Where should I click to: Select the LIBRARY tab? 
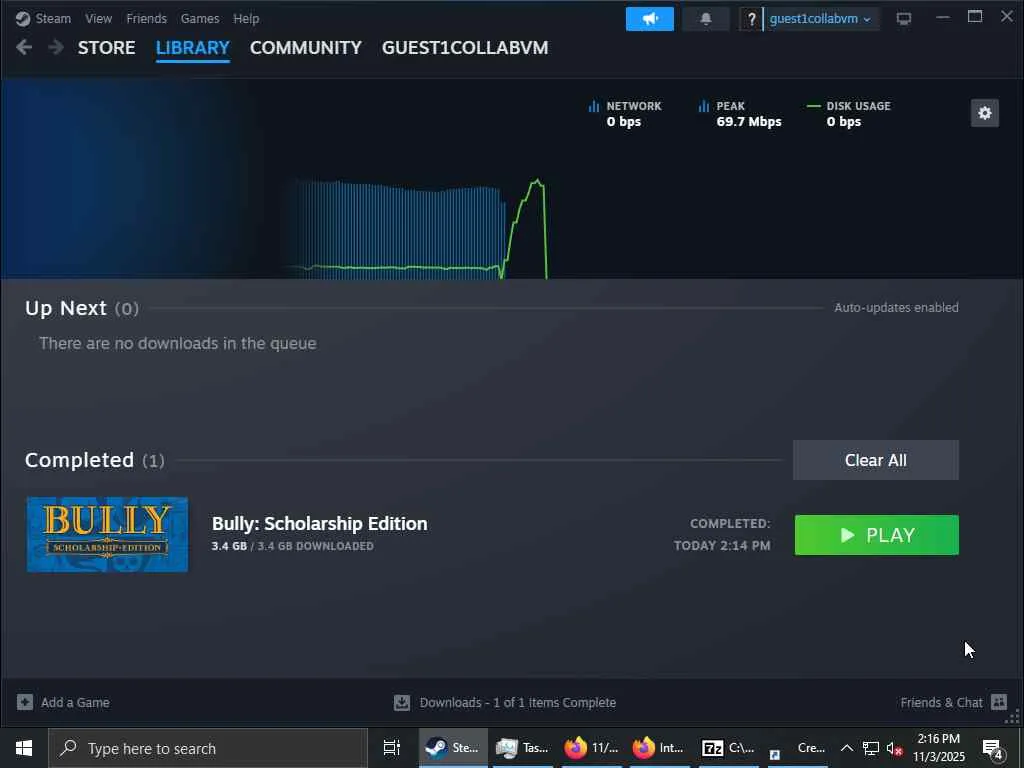[x=193, y=48]
